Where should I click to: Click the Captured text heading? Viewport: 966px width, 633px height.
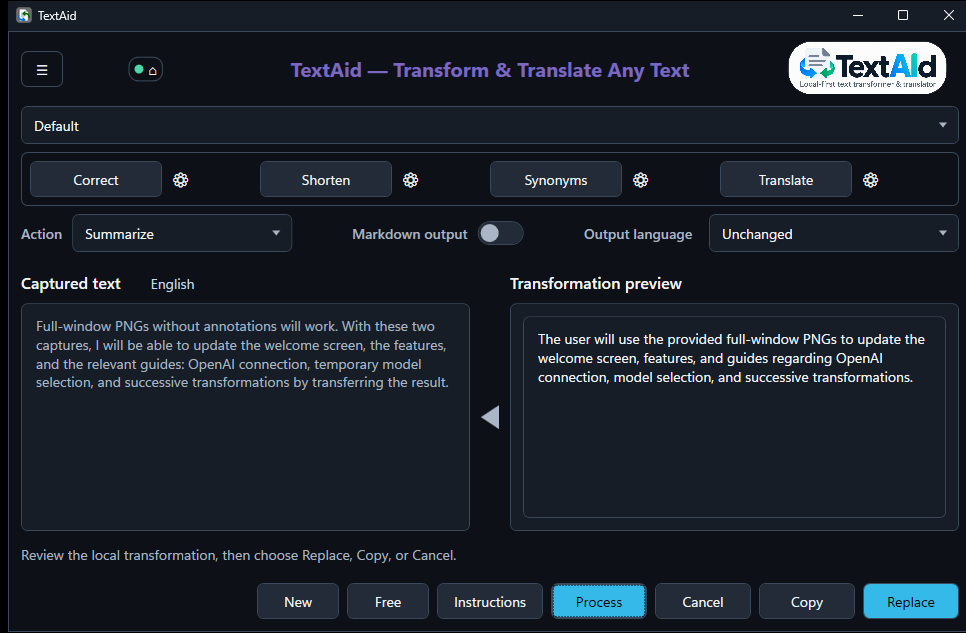(x=71, y=284)
